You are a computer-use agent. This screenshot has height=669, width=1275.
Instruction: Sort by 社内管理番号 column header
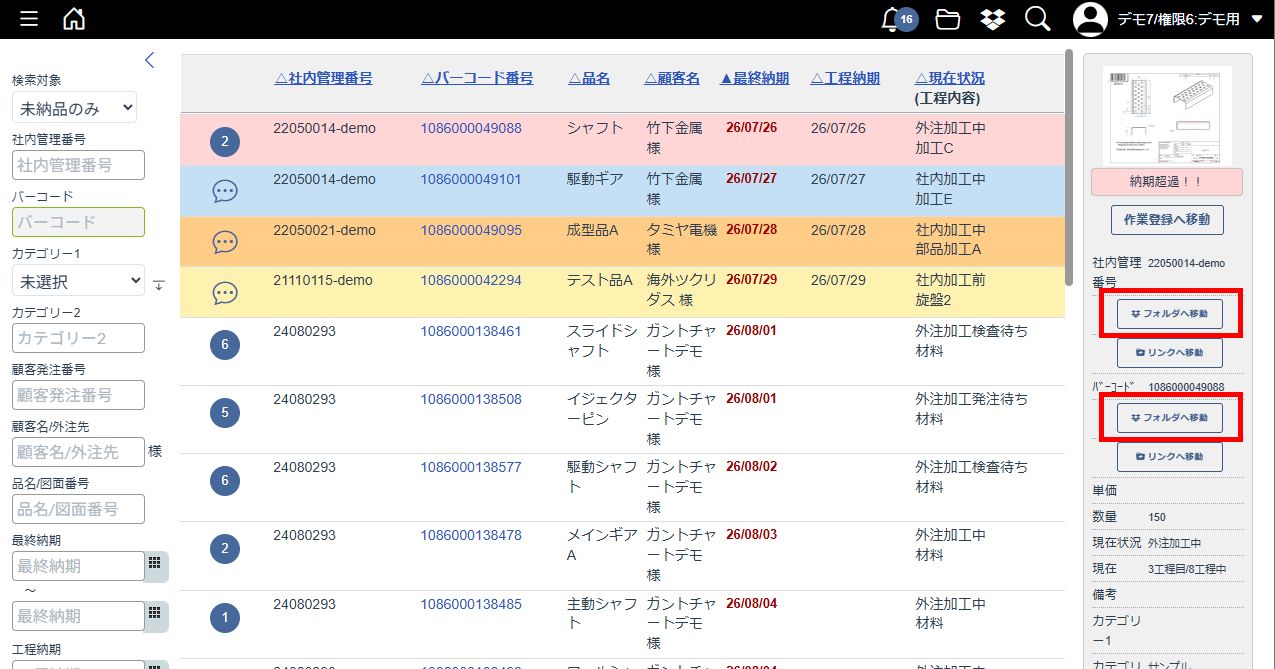[323, 78]
